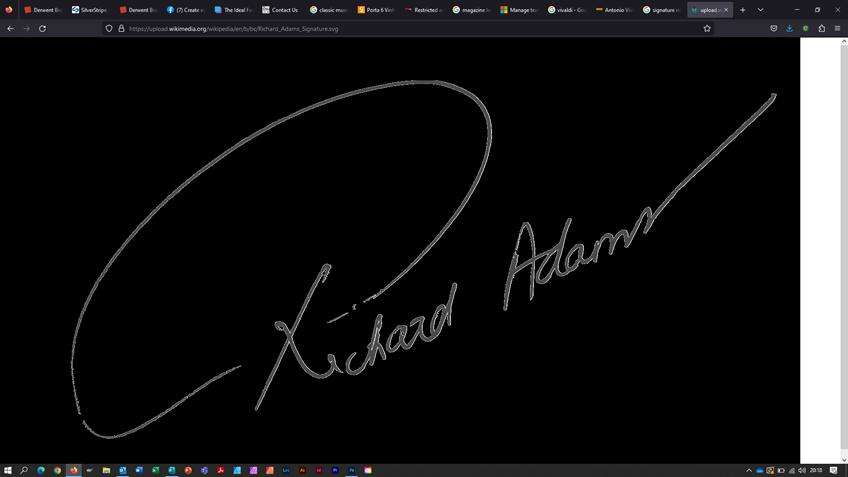
Task: Reload the current page
Action: [x=42, y=29]
